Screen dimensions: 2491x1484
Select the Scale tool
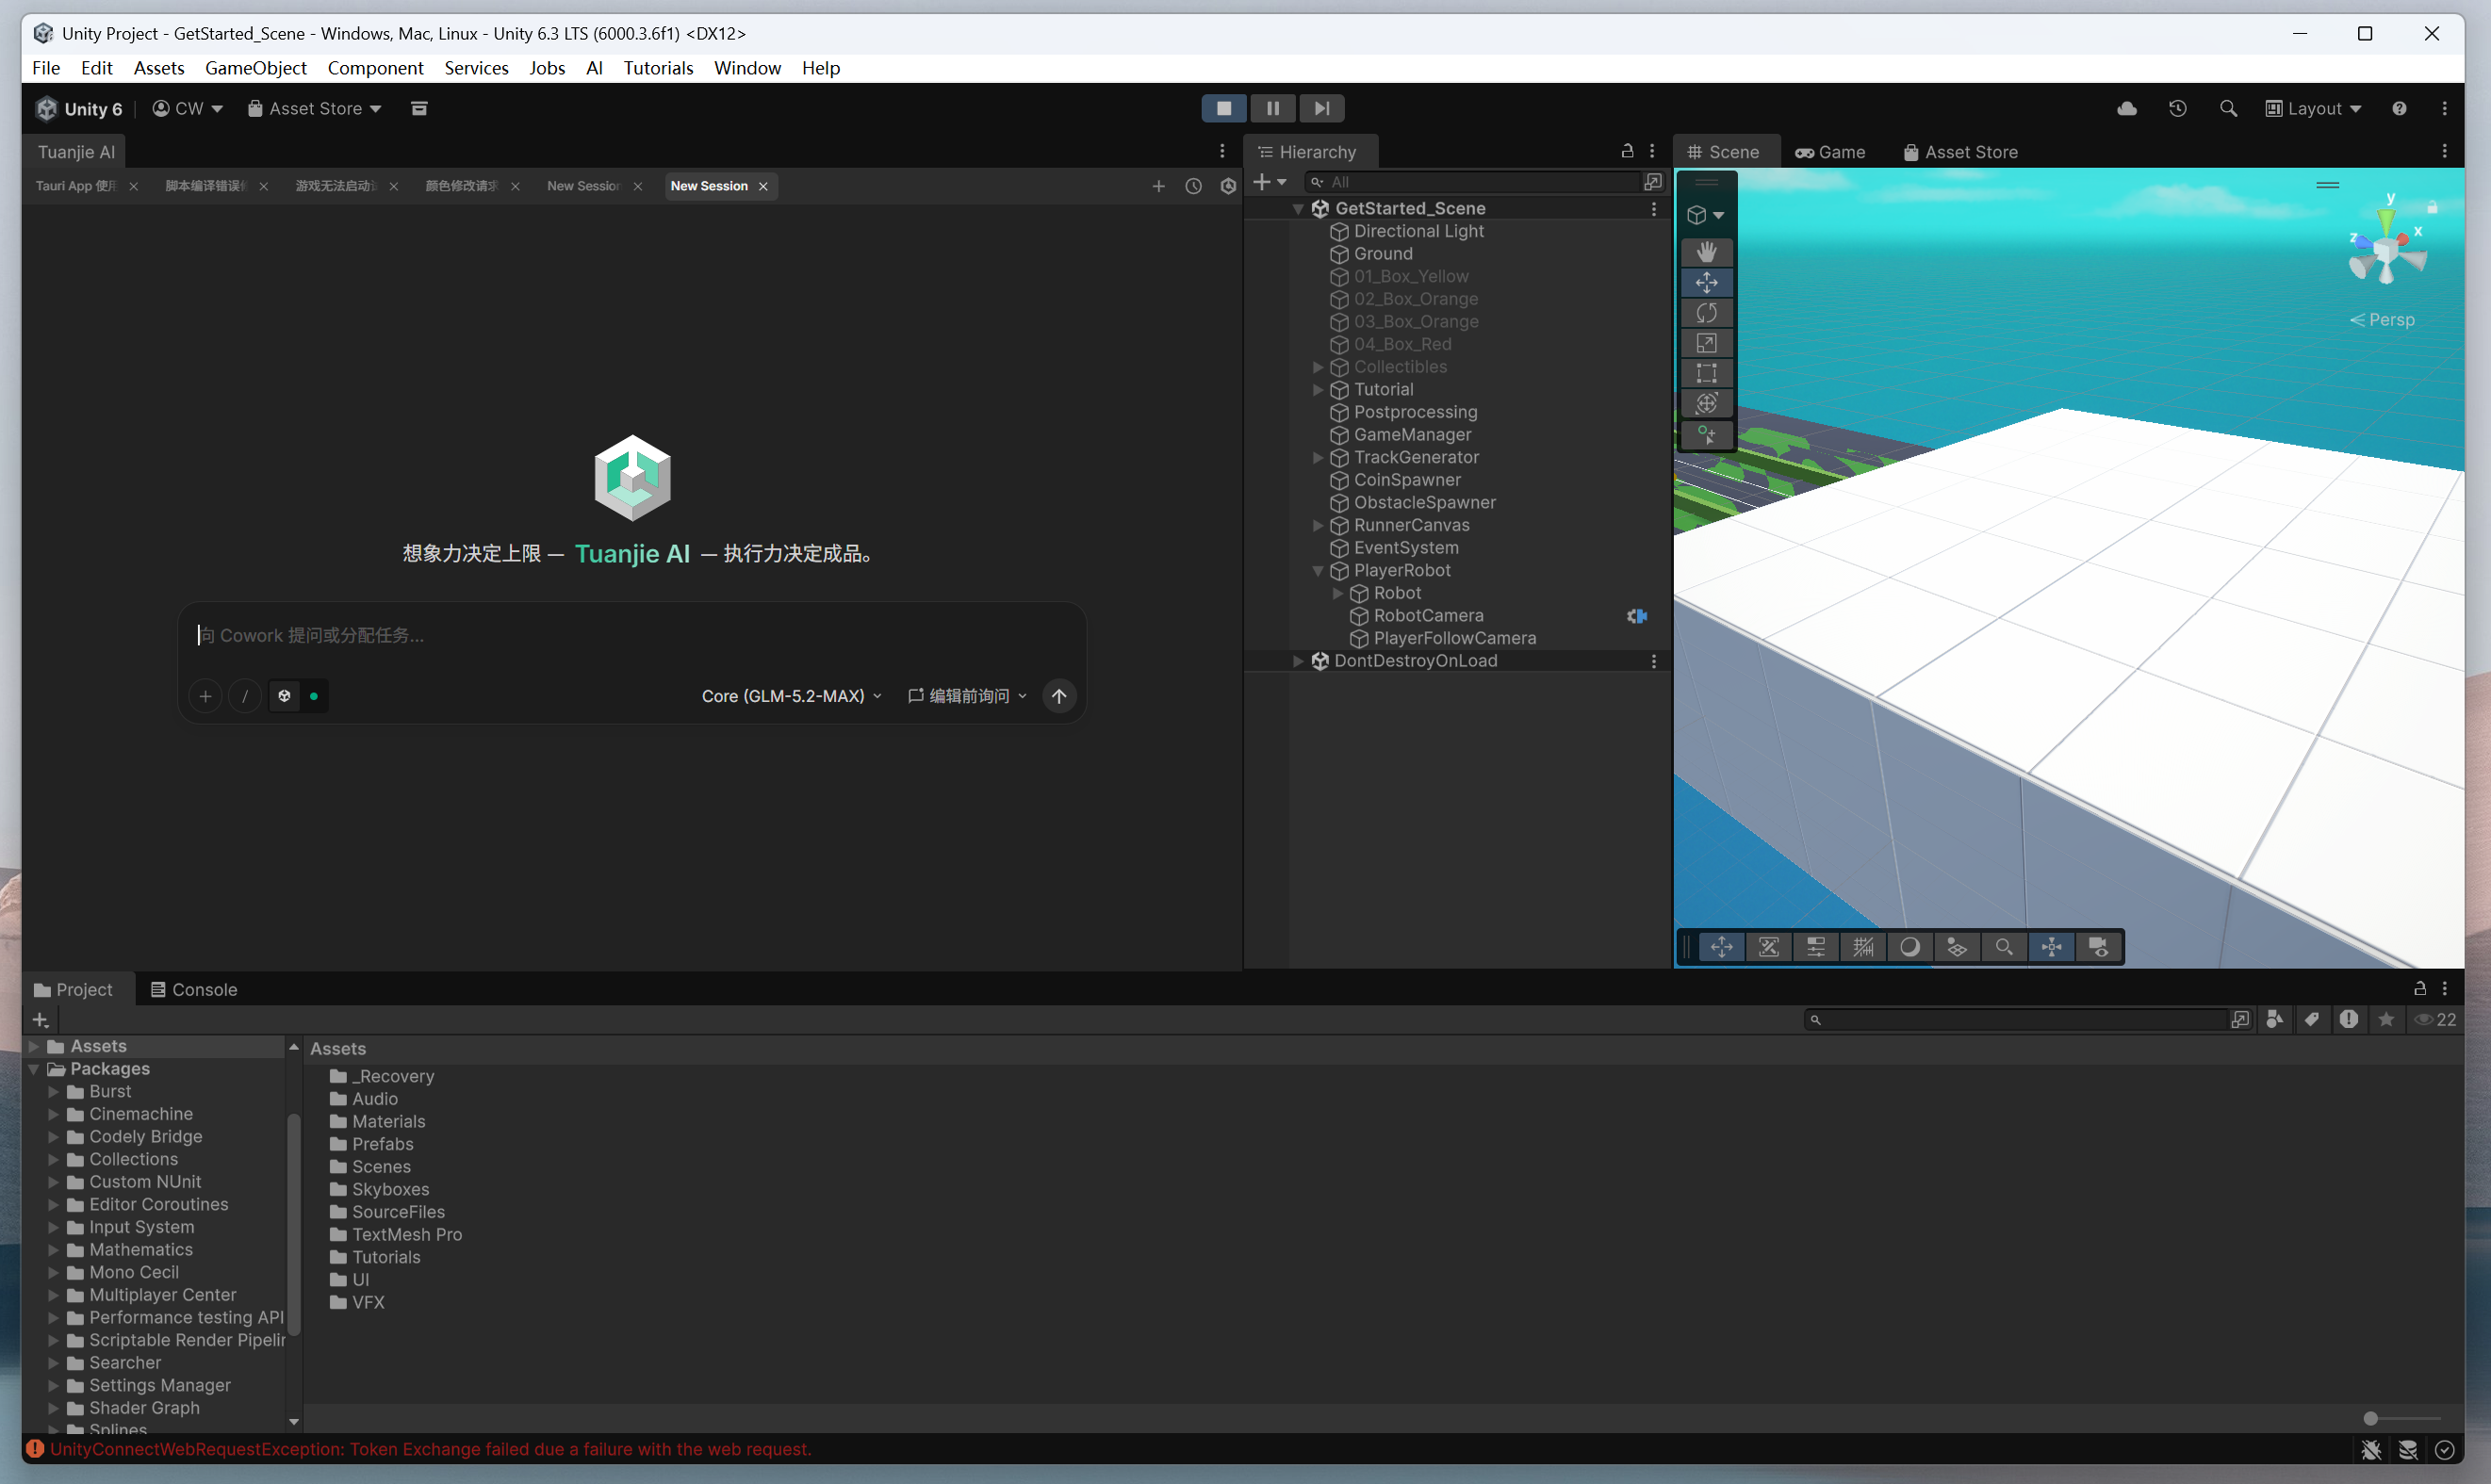[x=1706, y=343]
